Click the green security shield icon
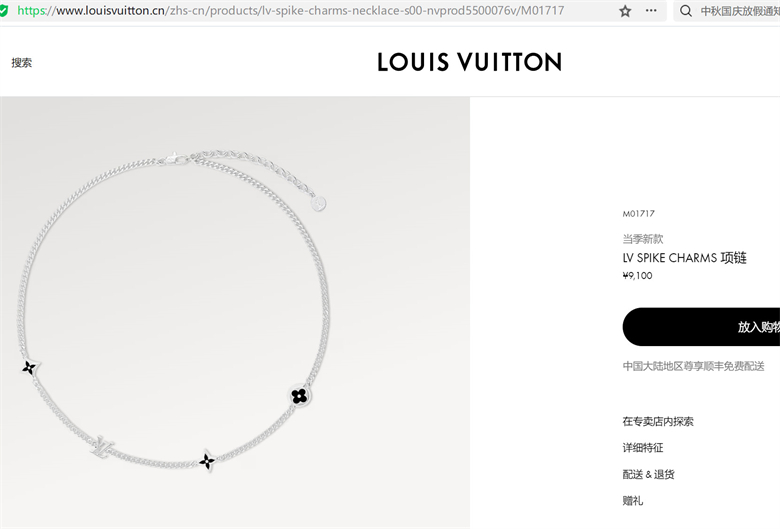The image size is (780, 529). point(3,10)
